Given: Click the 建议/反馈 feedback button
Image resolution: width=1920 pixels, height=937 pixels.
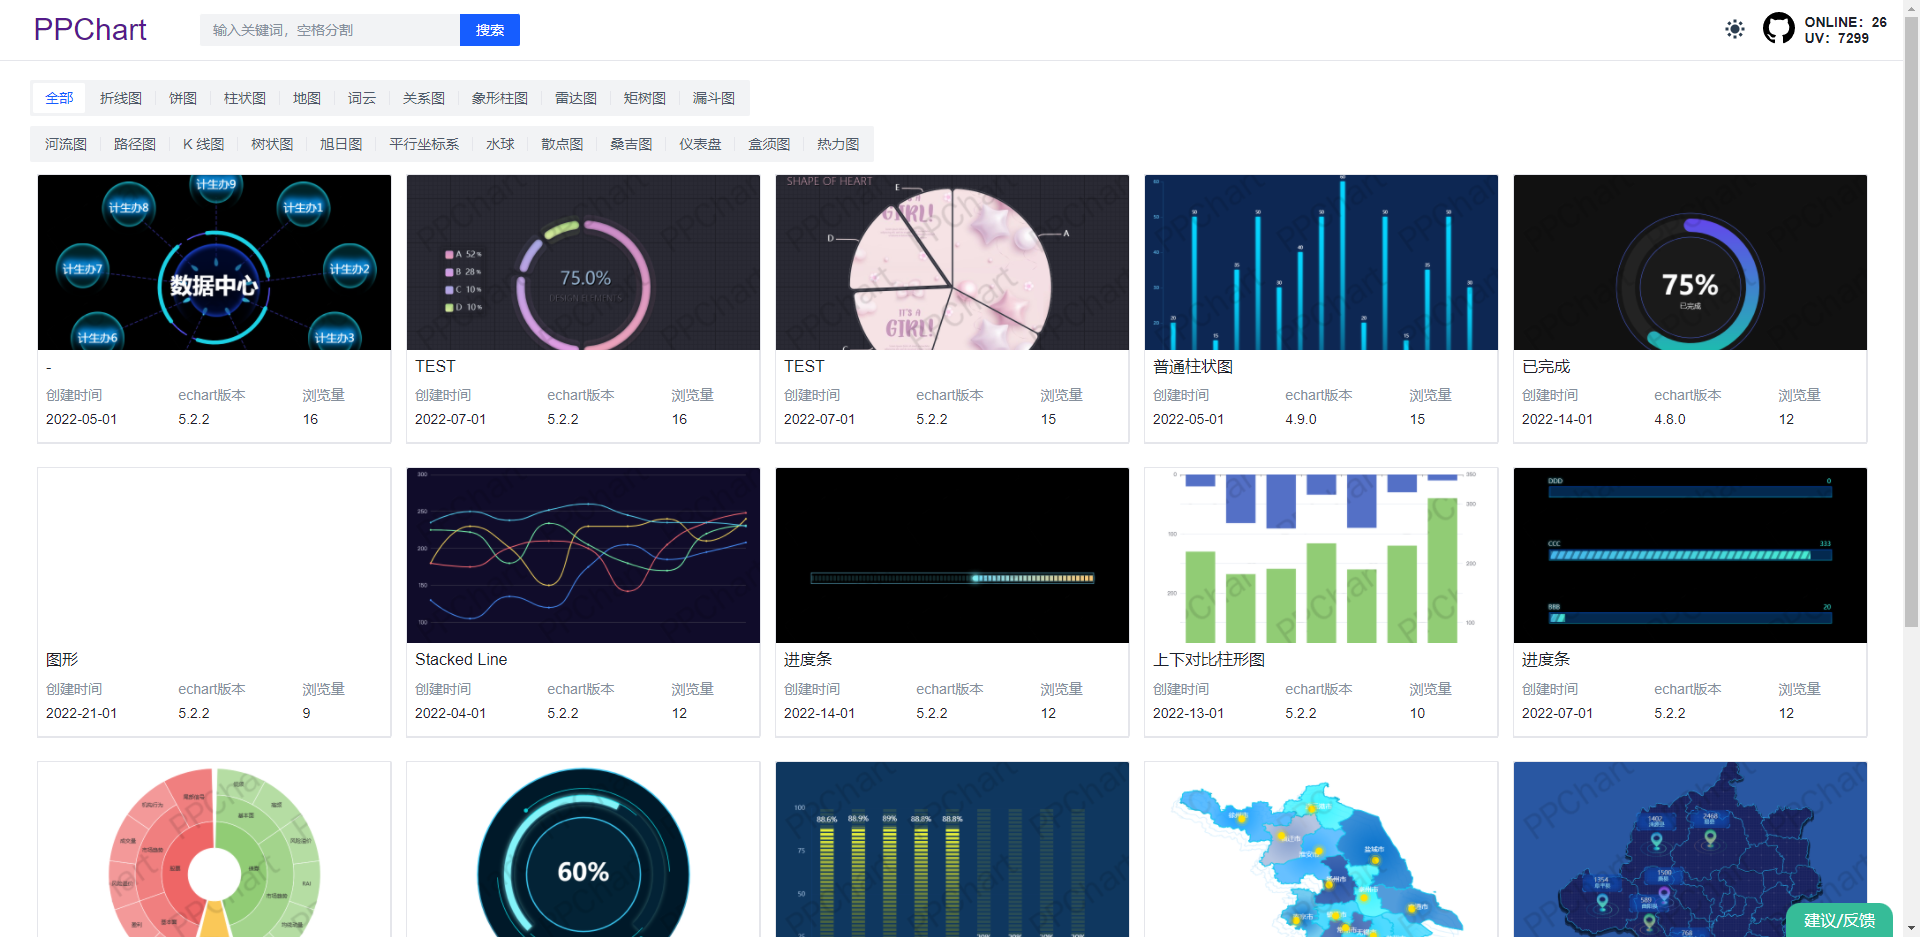Looking at the screenshot, I should click(1840, 921).
